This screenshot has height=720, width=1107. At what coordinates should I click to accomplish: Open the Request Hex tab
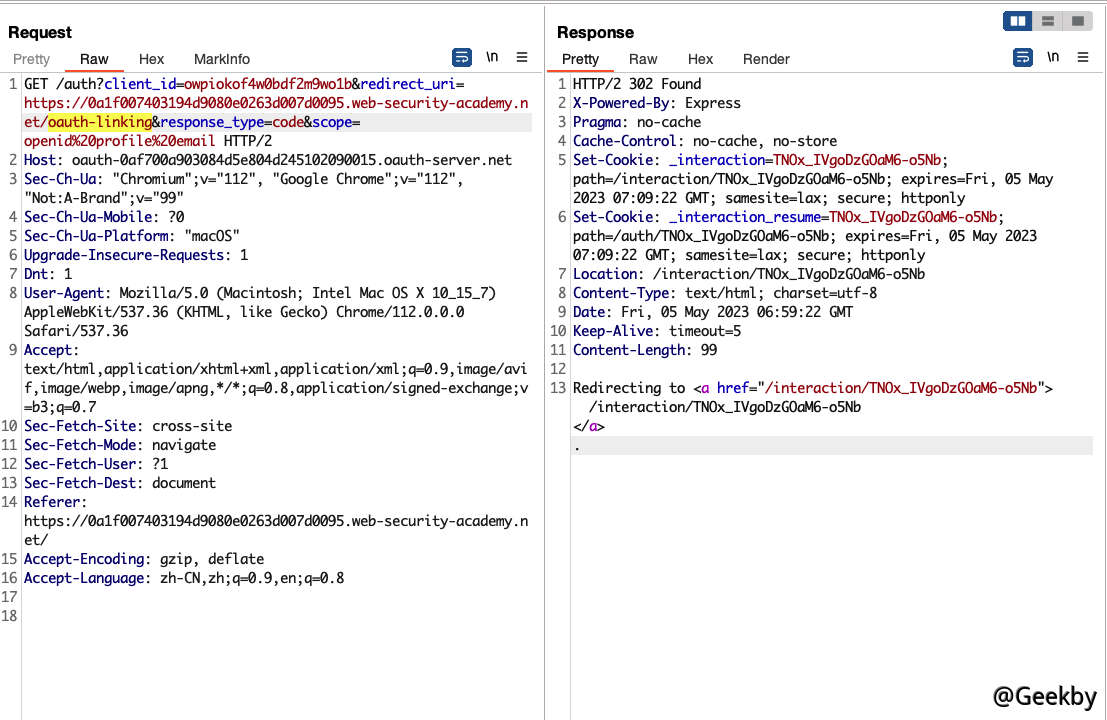pos(151,59)
